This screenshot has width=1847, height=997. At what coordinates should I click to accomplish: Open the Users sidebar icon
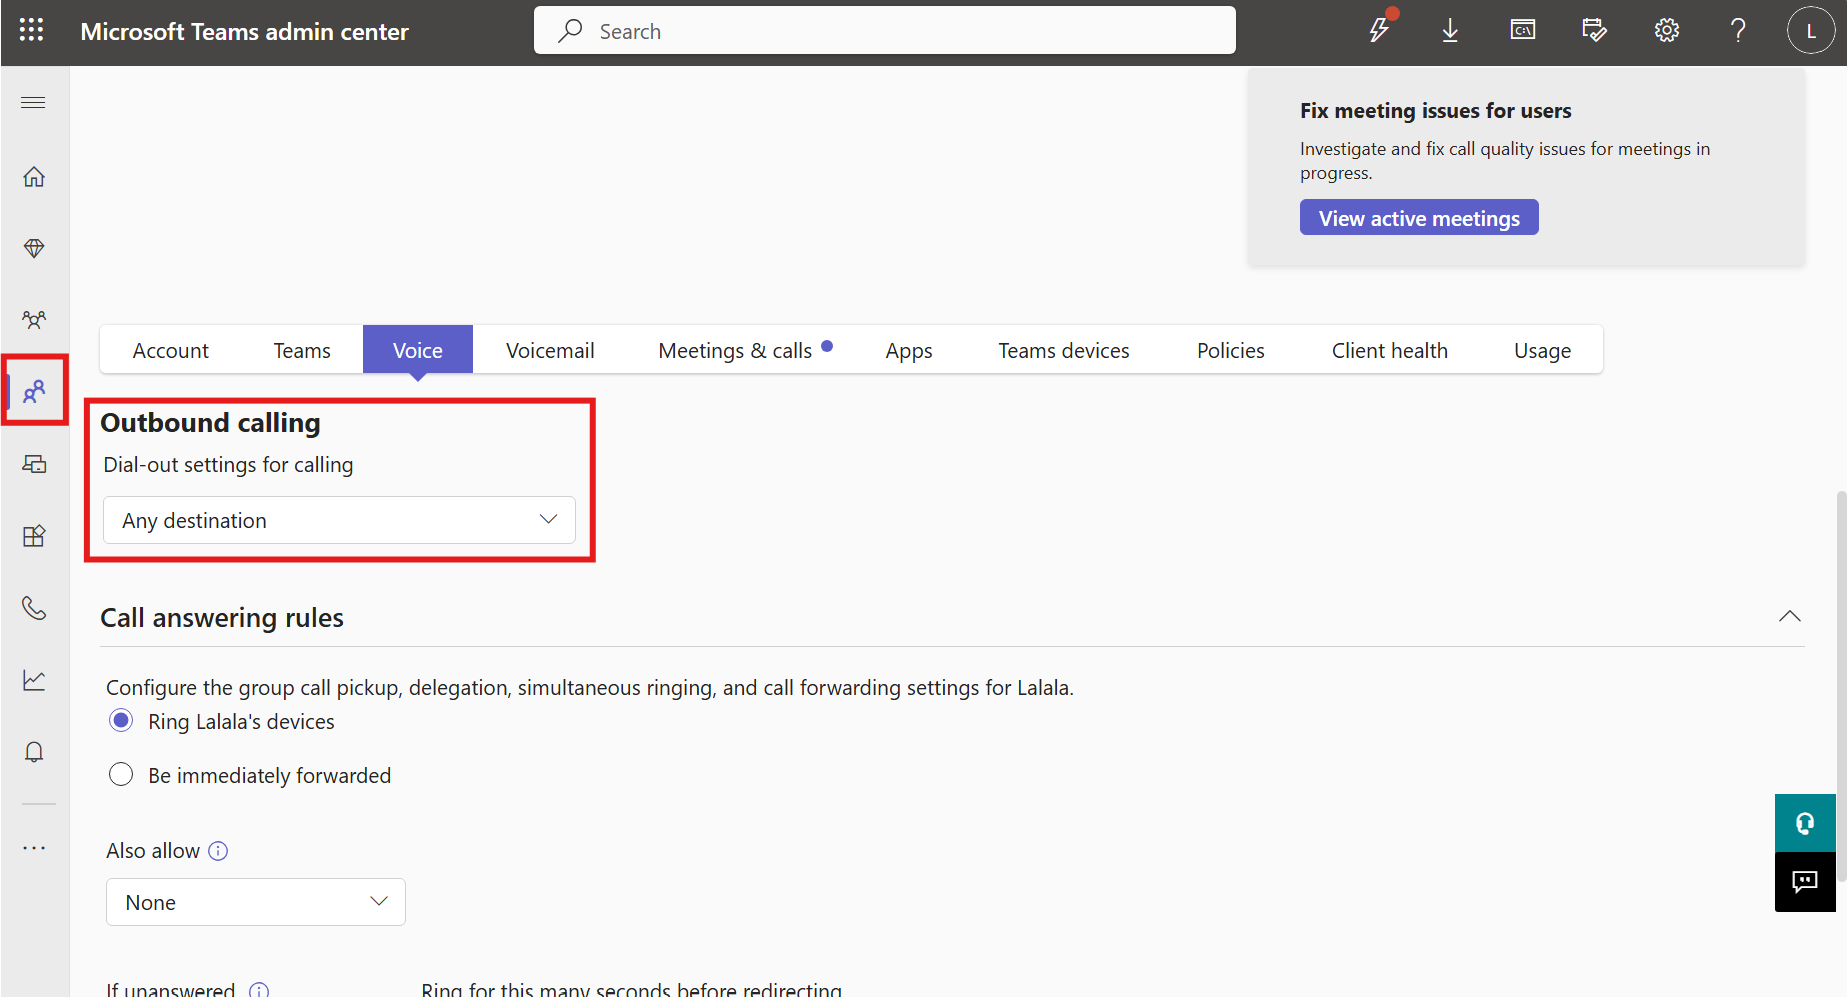pos(34,391)
